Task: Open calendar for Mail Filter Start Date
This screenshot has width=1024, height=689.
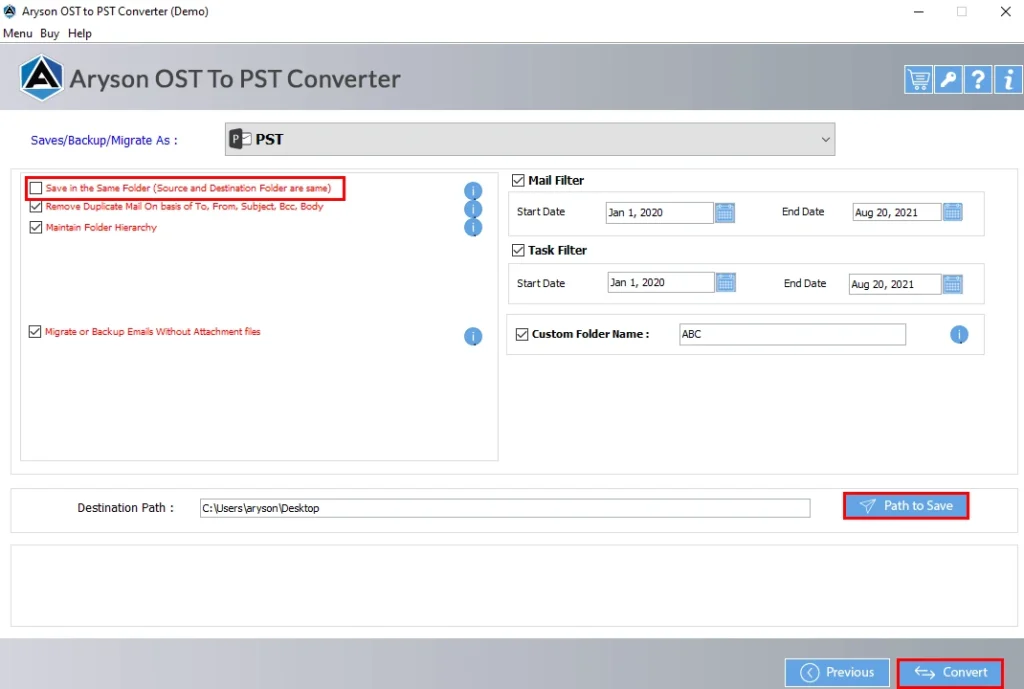Action: click(x=725, y=213)
